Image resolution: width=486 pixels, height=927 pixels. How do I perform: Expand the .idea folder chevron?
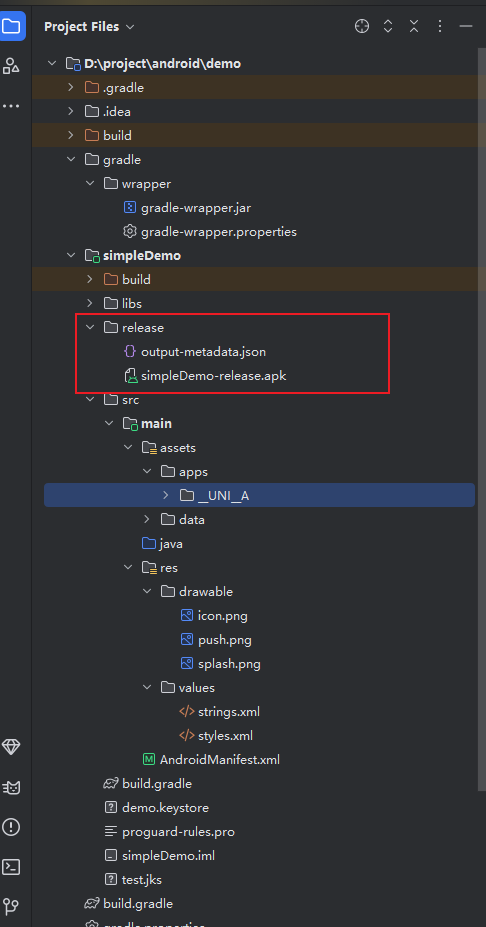pos(71,111)
